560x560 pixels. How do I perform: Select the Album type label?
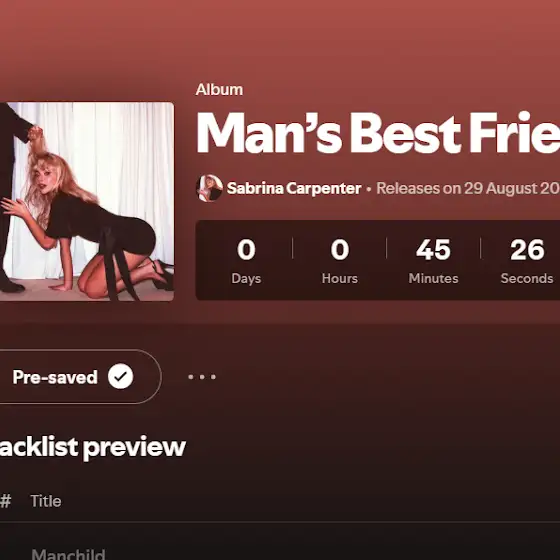pyautogui.click(x=219, y=90)
